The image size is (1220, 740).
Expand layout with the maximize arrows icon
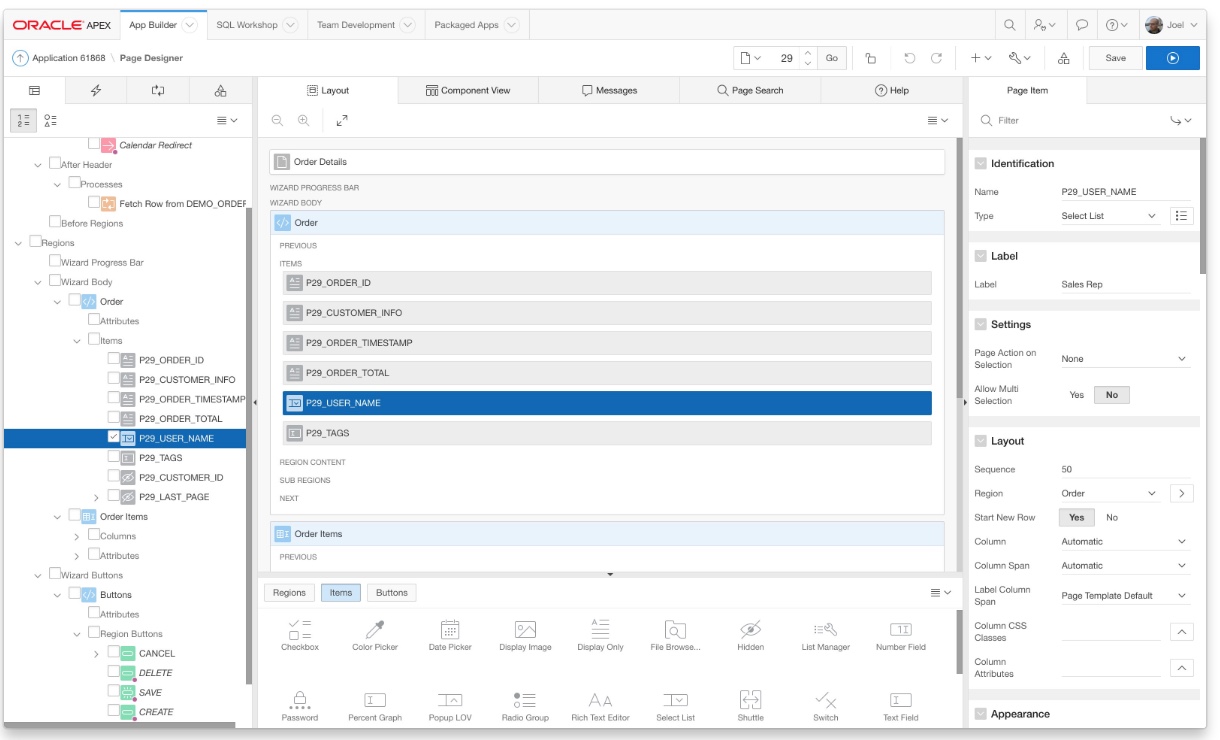342,120
